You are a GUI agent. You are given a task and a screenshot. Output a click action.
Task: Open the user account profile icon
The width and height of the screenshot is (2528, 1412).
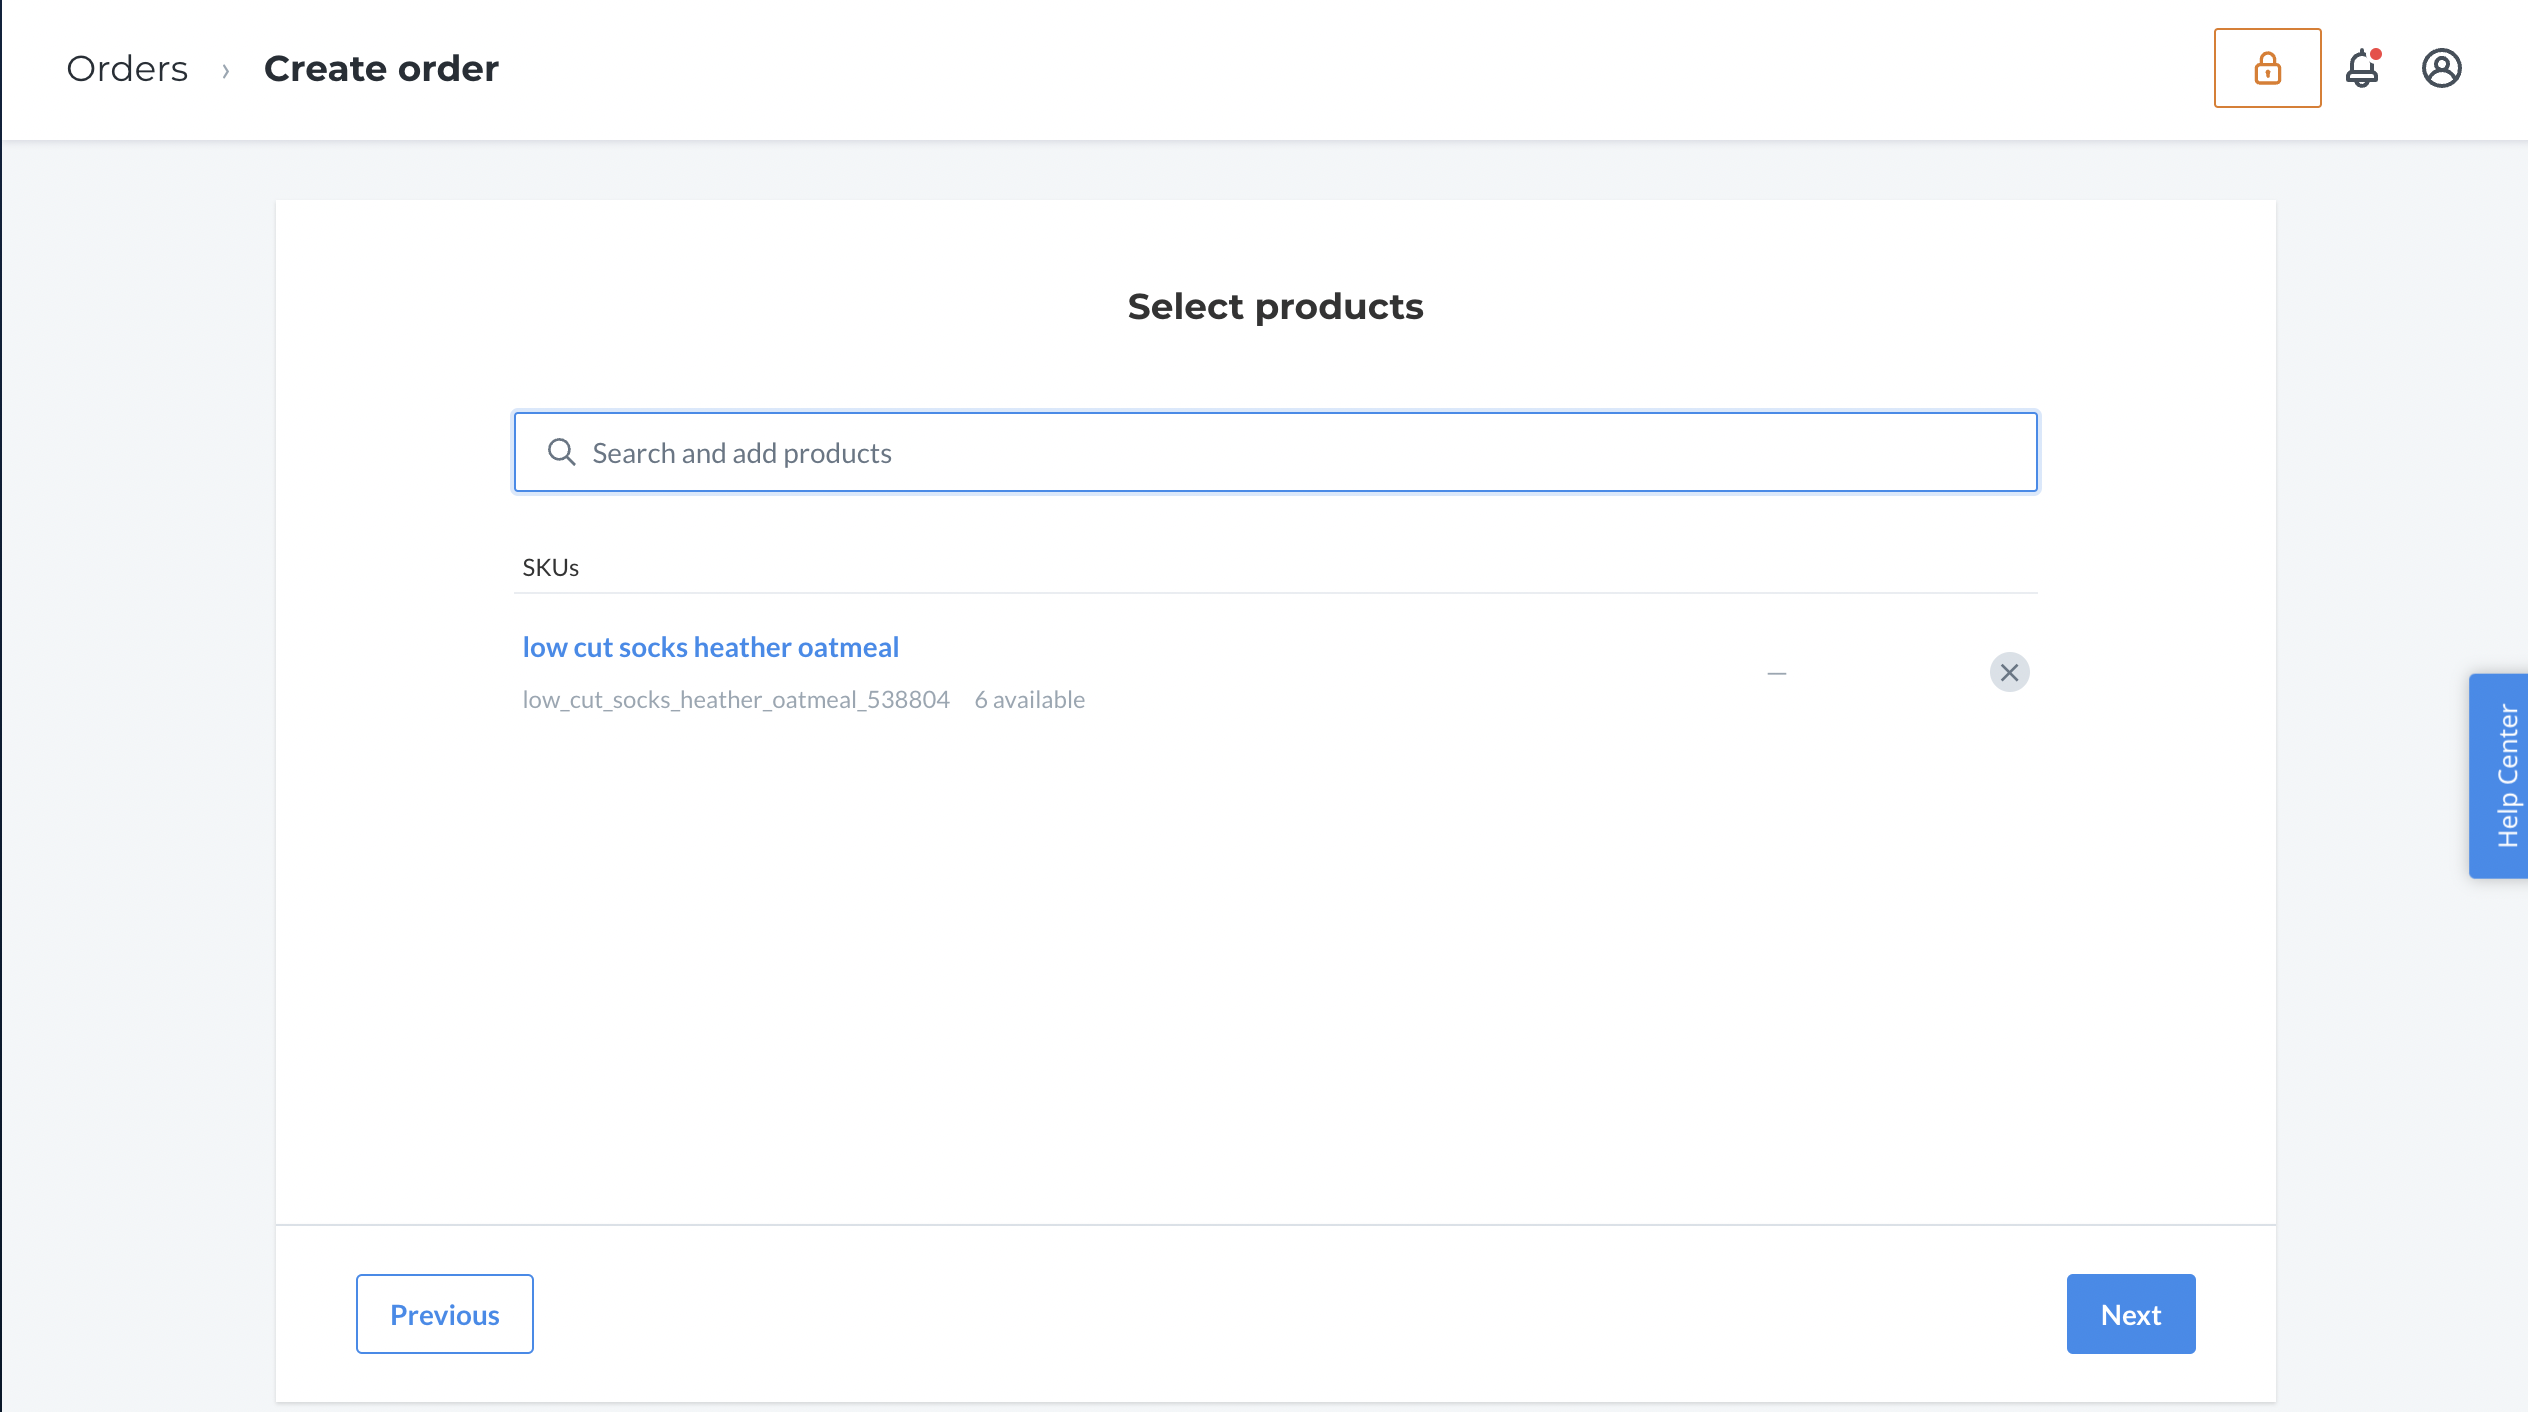tap(2441, 68)
